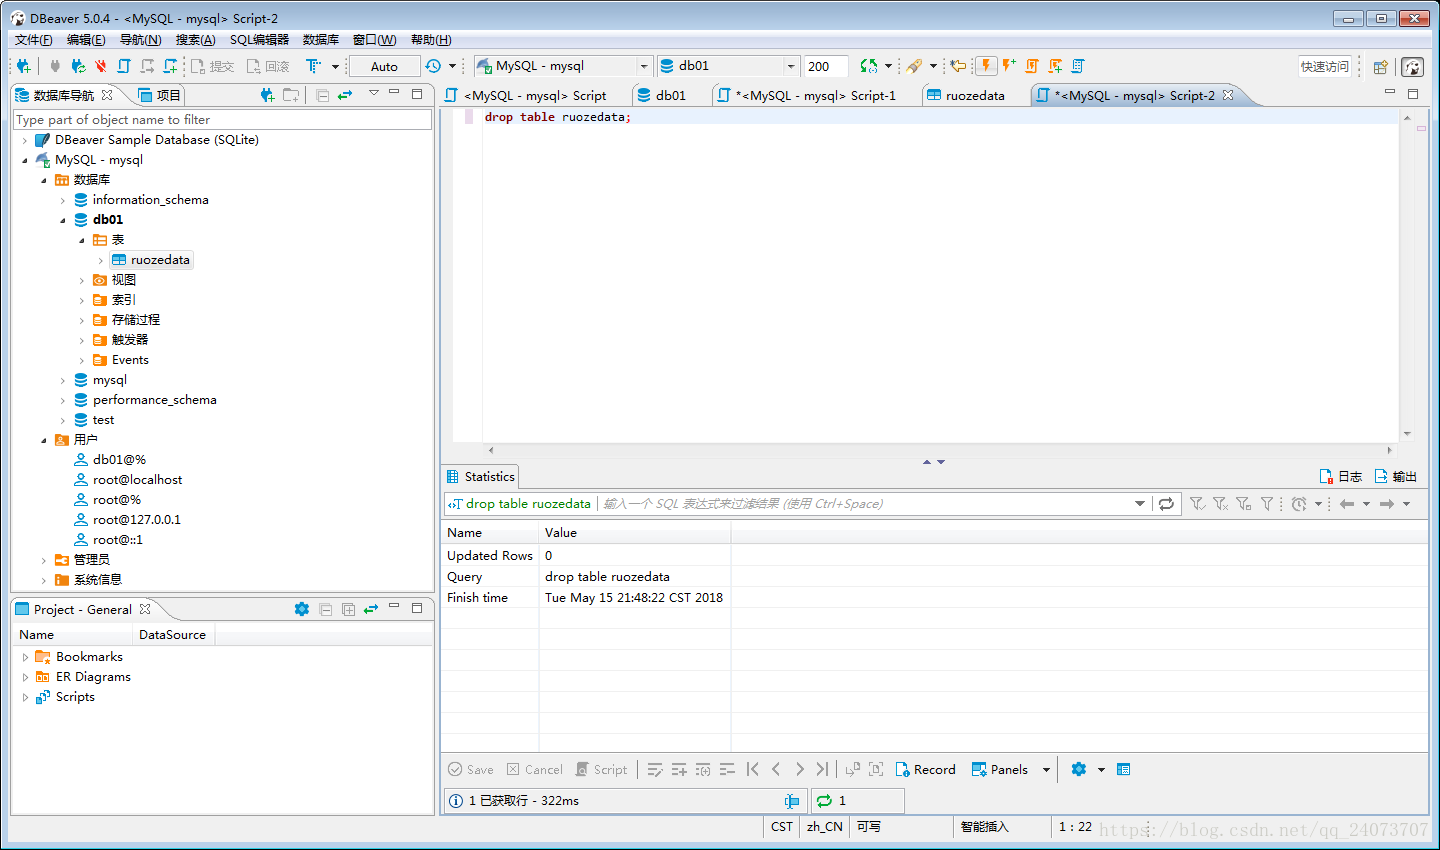Click the 输出 output button
Image resolution: width=1440 pixels, height=850 pixels.
[x=1396, y=476]
